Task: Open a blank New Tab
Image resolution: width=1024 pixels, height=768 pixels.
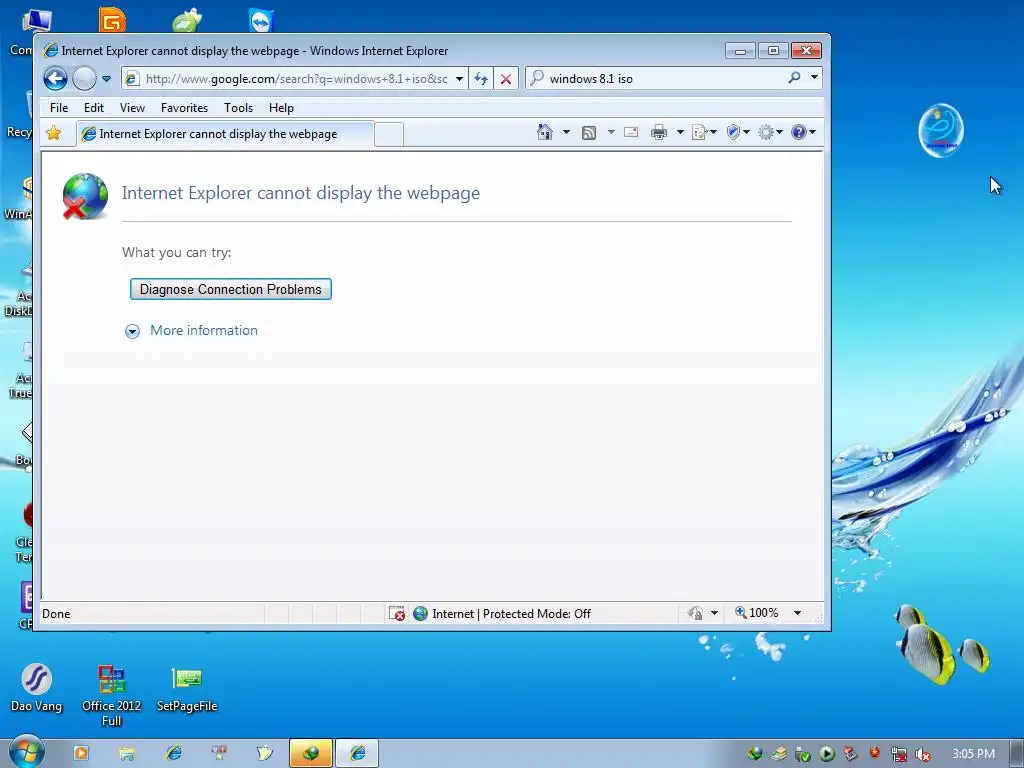Action: pyautogui.click(x=389, y=135)
